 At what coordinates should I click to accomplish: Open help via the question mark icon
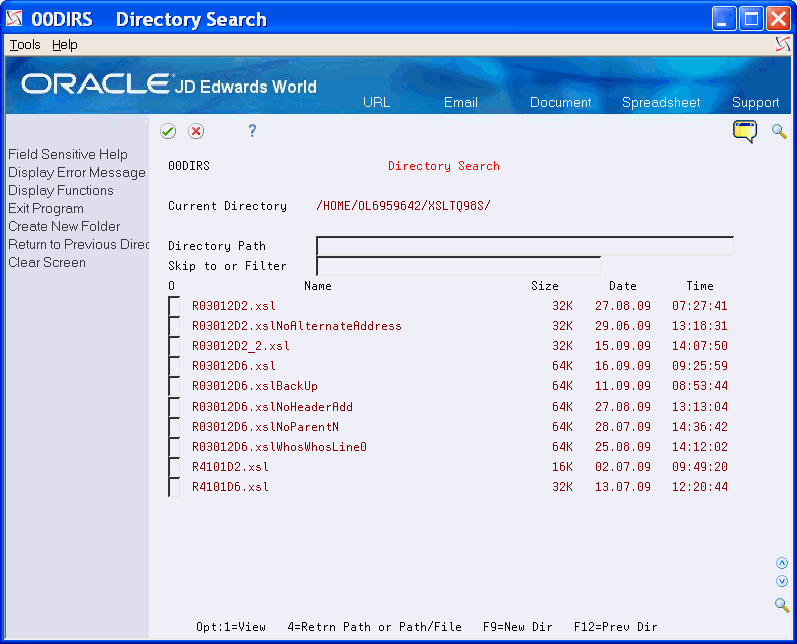click(252, 131)
